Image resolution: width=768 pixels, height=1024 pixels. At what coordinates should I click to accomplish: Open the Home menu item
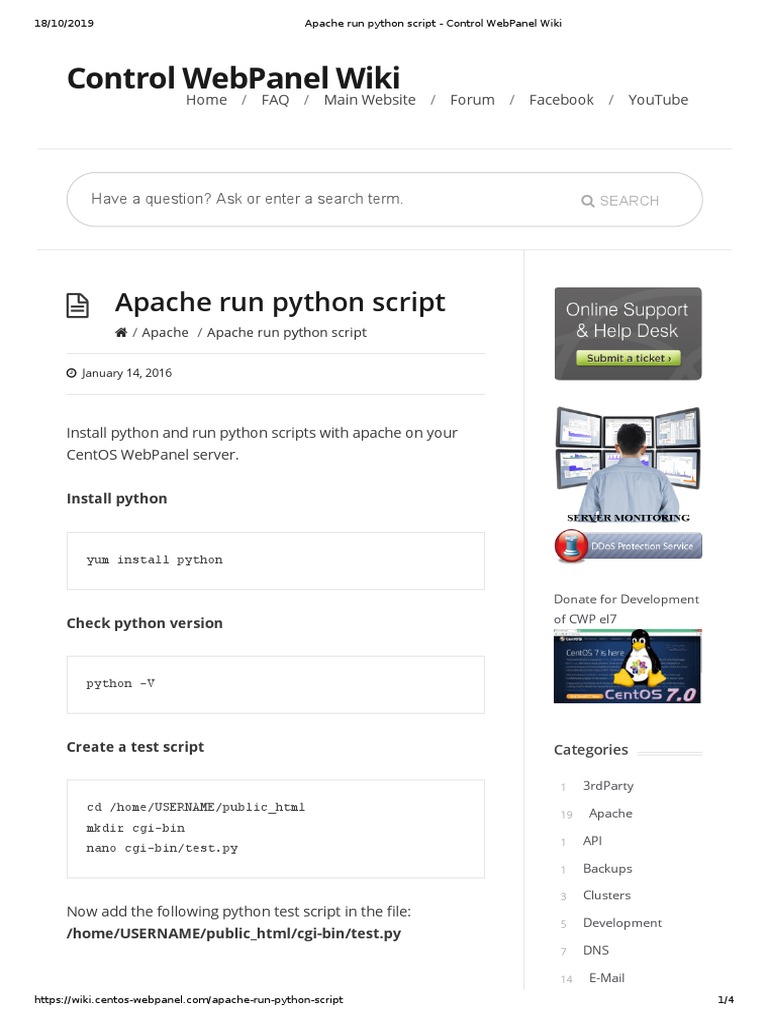(206, 100)
